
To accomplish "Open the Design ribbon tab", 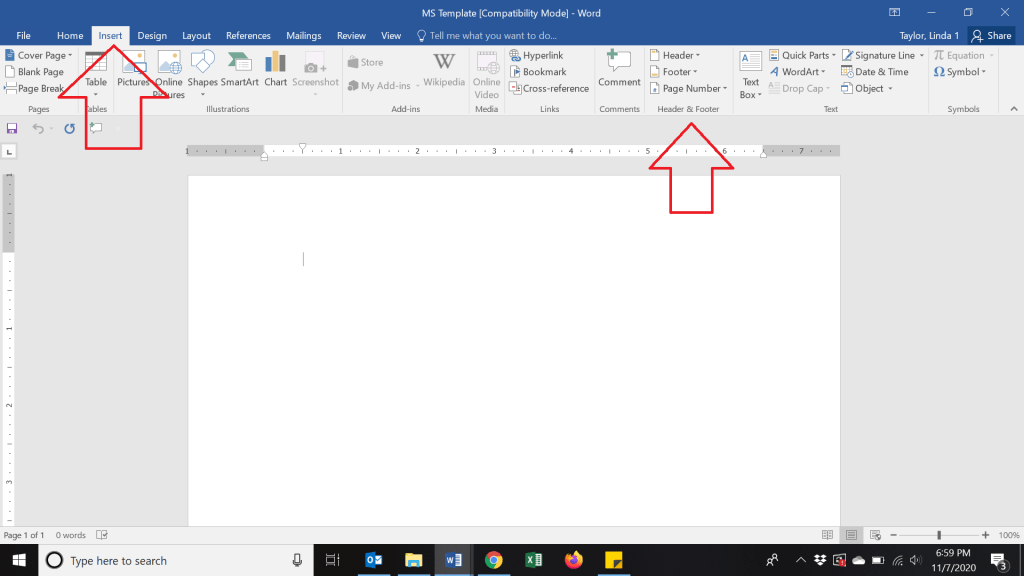I will point(152,35).
